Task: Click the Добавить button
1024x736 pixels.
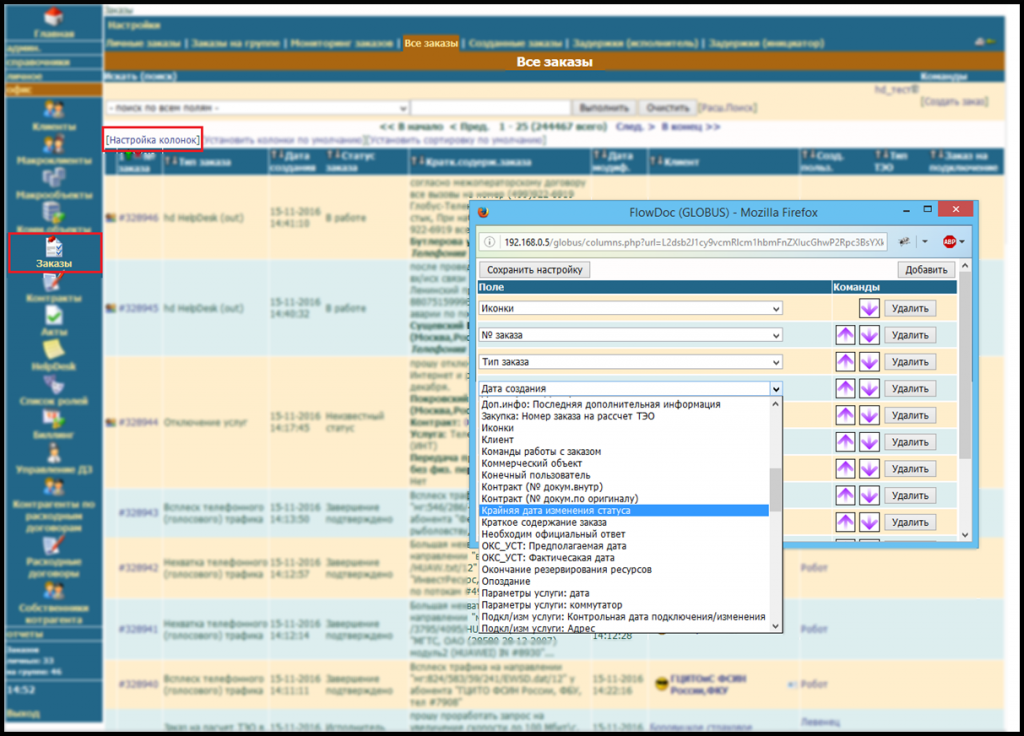Action: 926,270
